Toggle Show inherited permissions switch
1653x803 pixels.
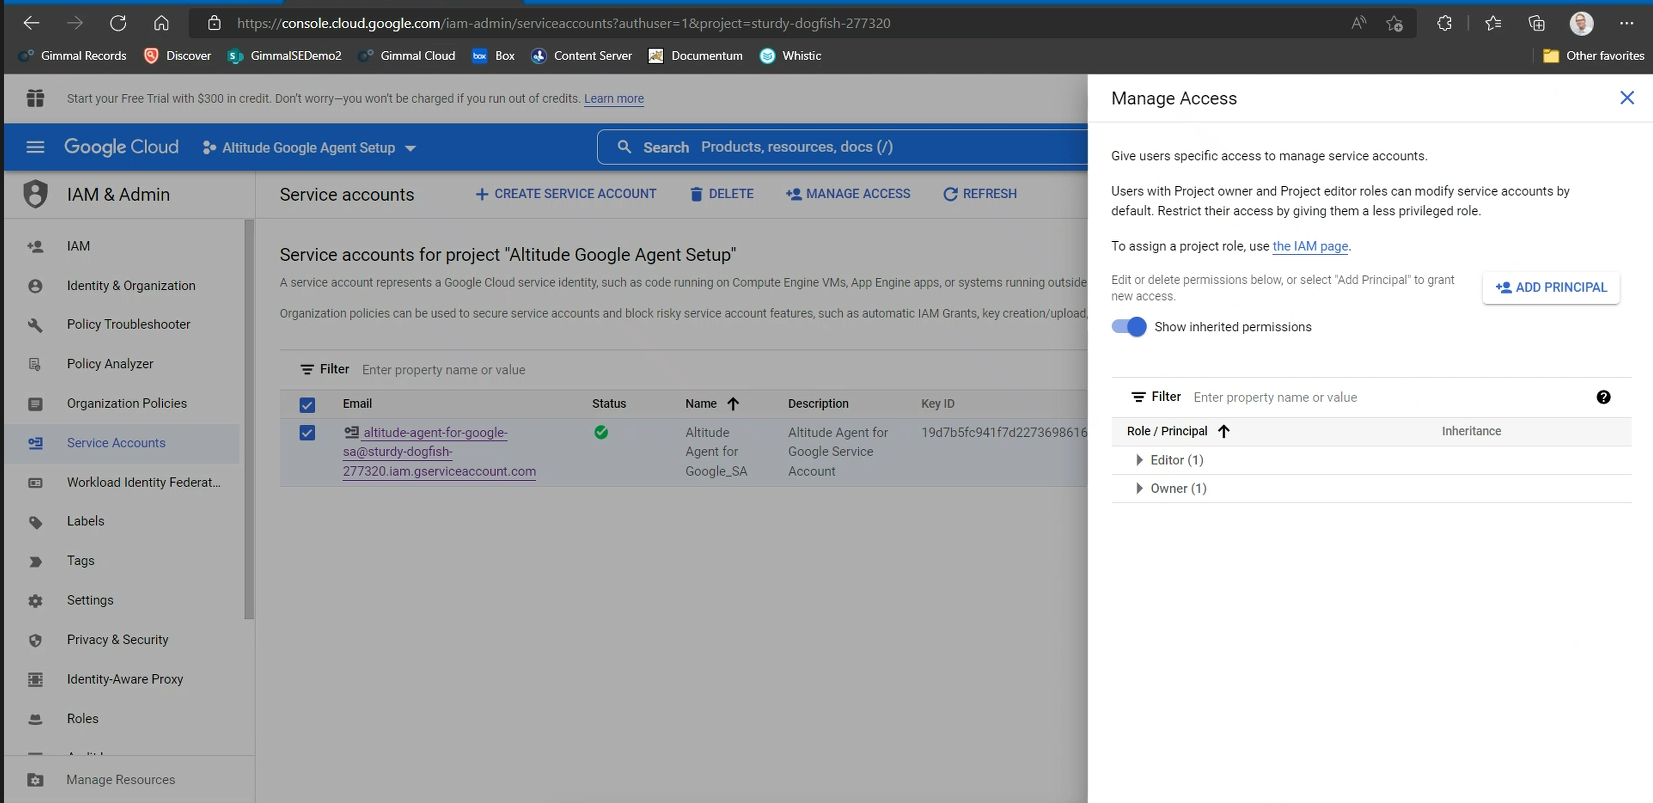tap(1129, 327)
